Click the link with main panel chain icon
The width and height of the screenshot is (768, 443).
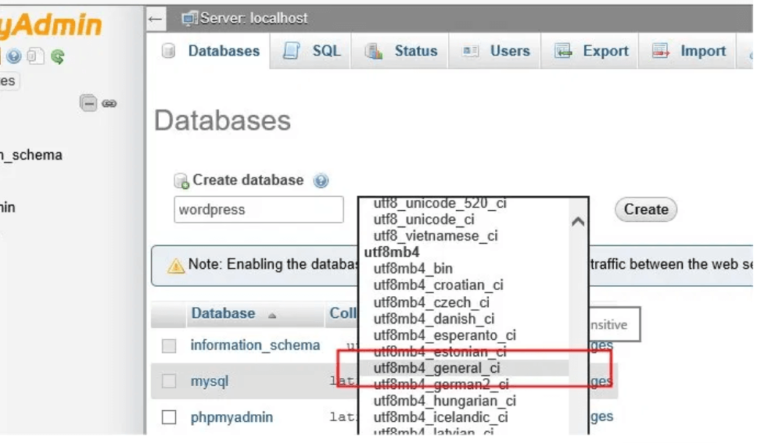tap(109, 103)
